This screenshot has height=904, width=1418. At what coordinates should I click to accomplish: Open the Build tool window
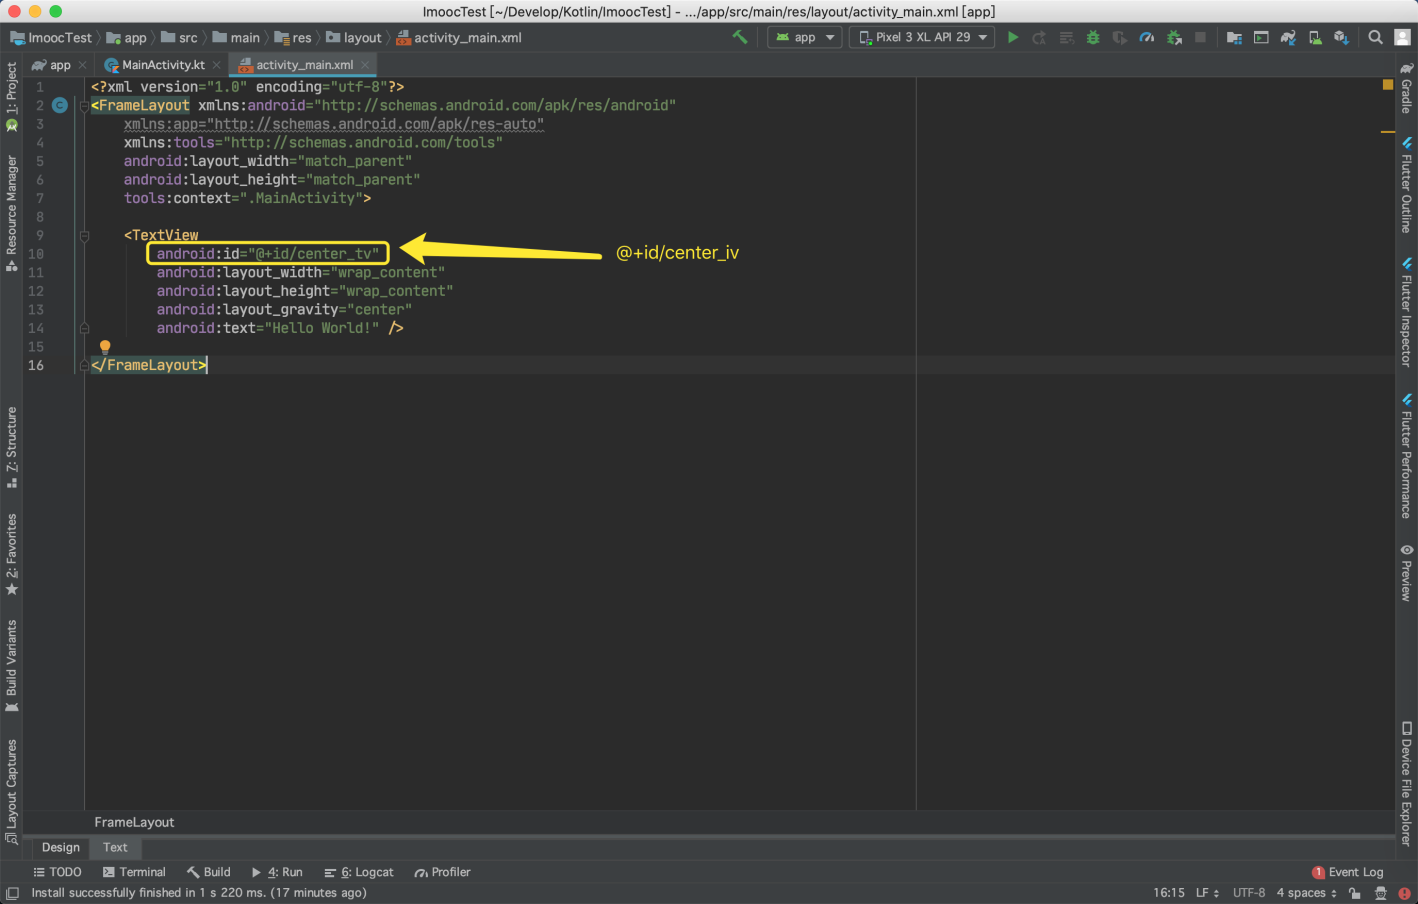pyautogui.click(x=208, y=872)
